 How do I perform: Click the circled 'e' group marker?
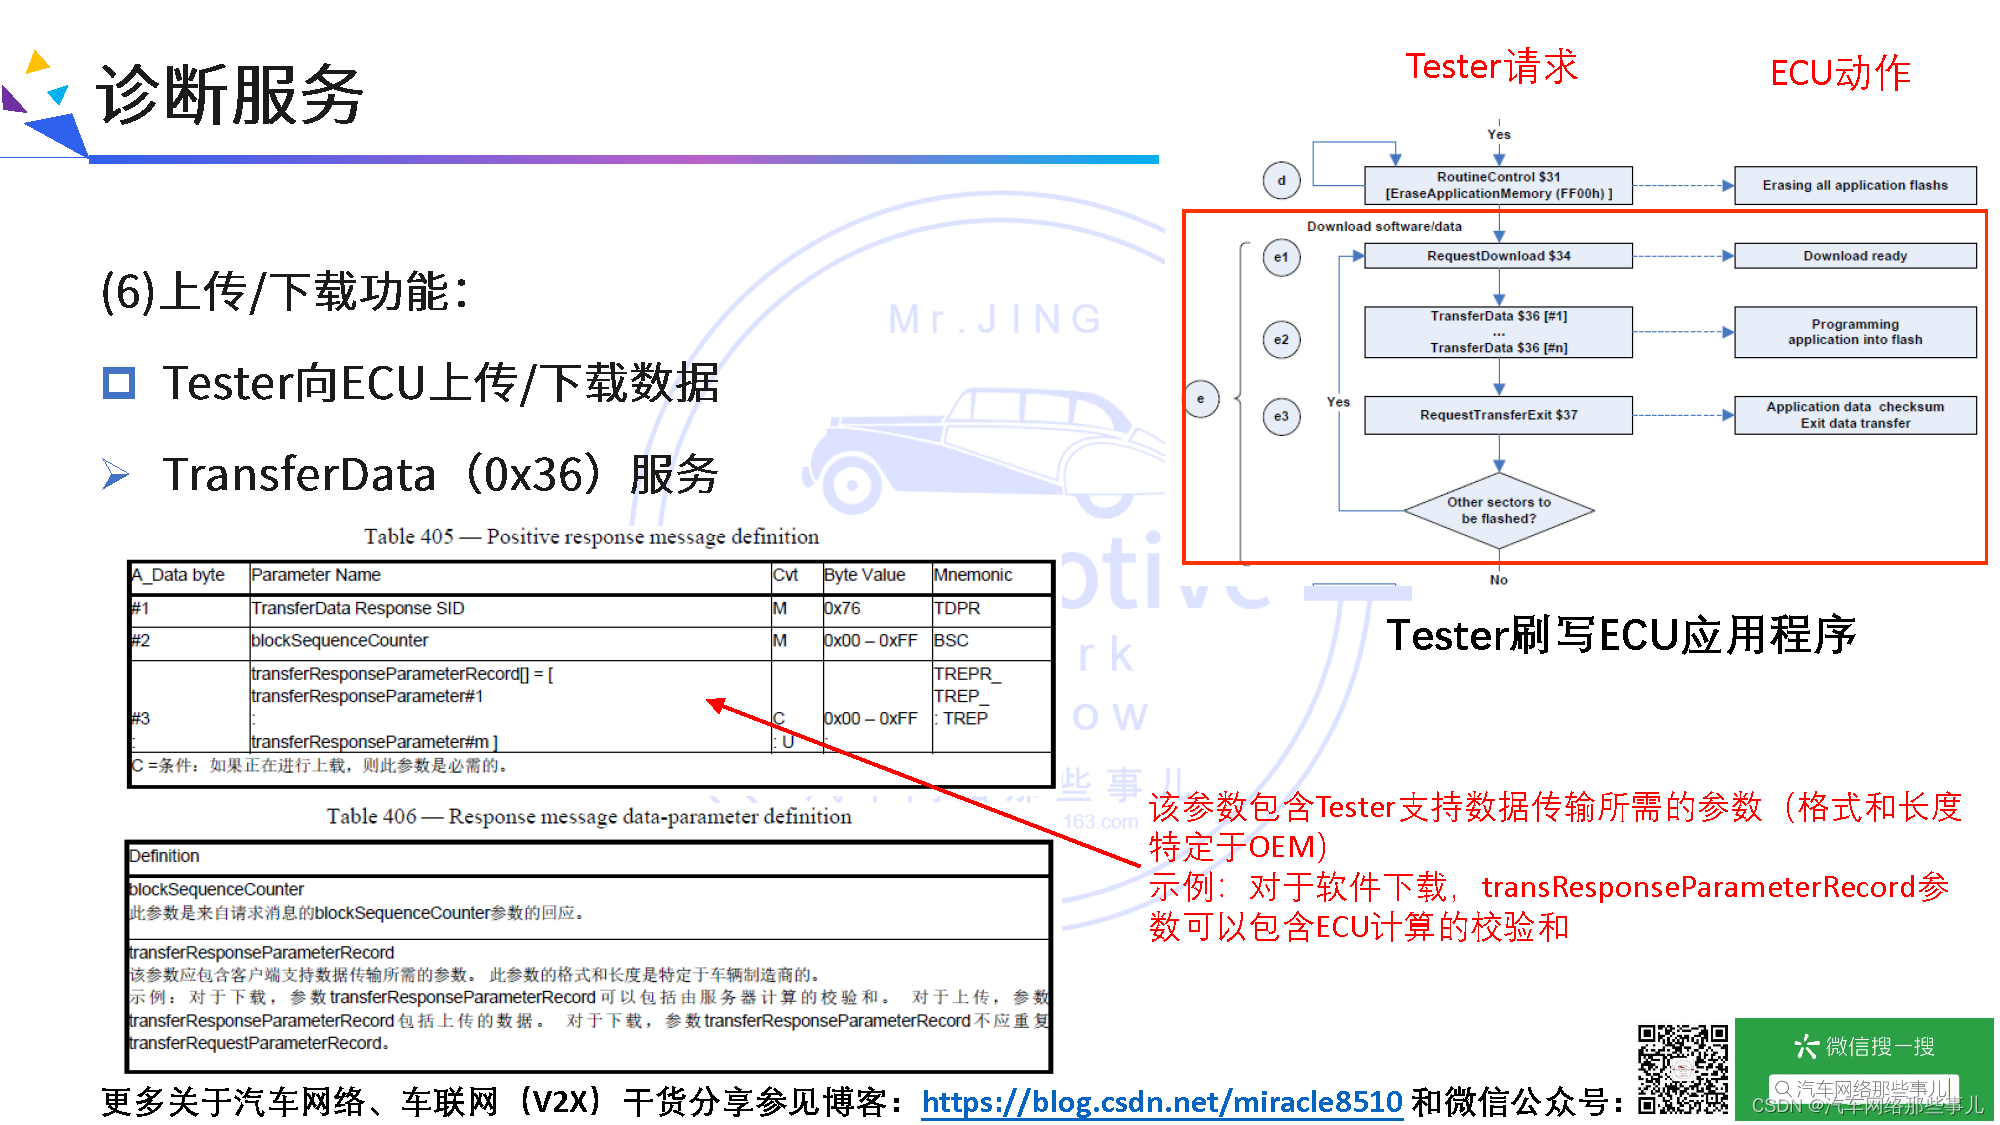pyautogui.click(x=1201, y=399)
